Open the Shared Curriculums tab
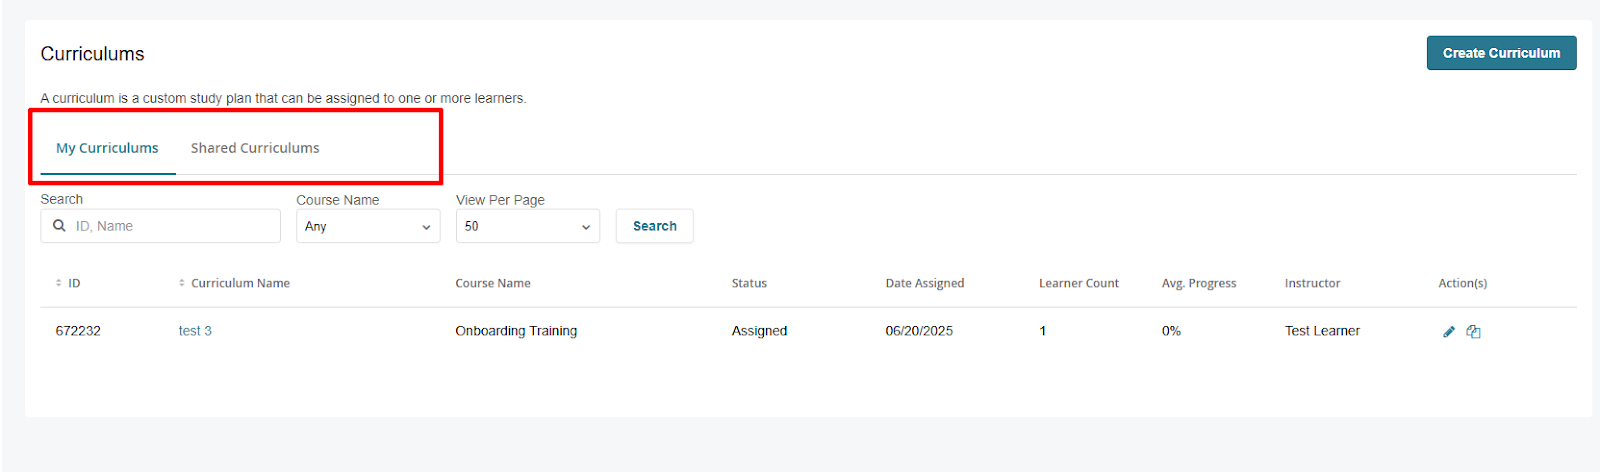This screenshot has width=1600, height=472. click(255, 148)
